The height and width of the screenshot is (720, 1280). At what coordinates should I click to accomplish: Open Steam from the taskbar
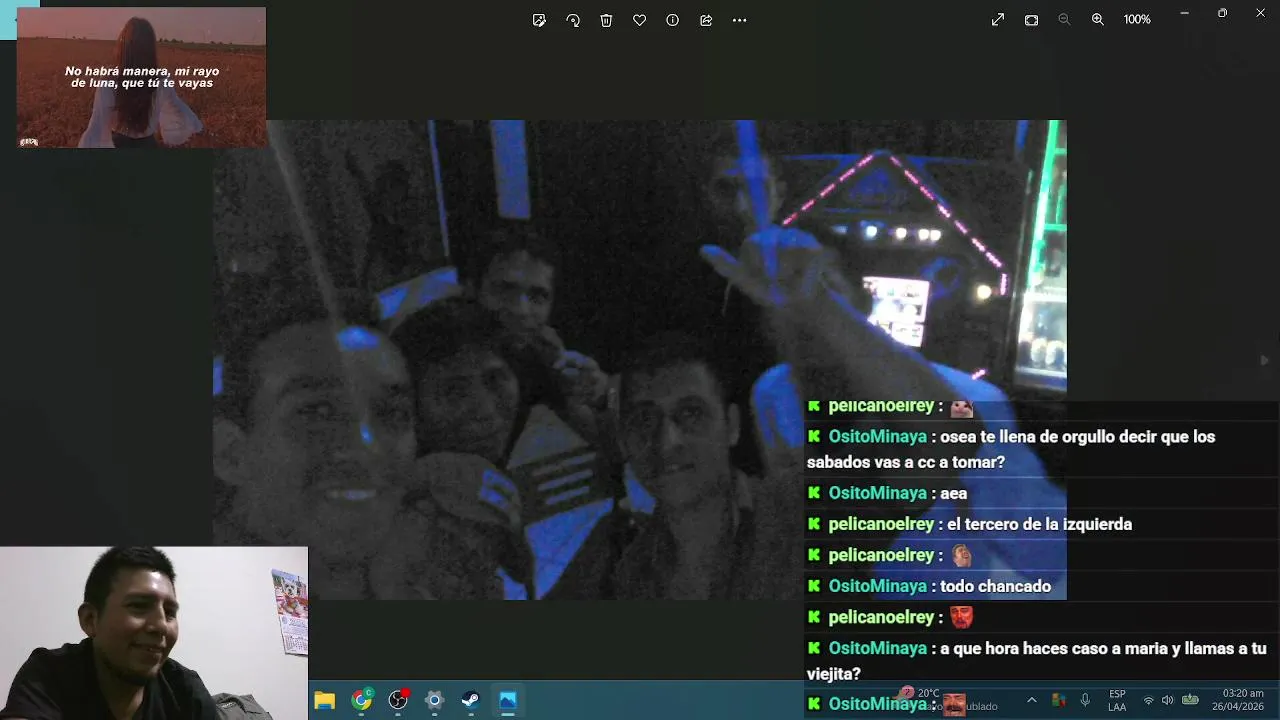[x=470, y=700]
